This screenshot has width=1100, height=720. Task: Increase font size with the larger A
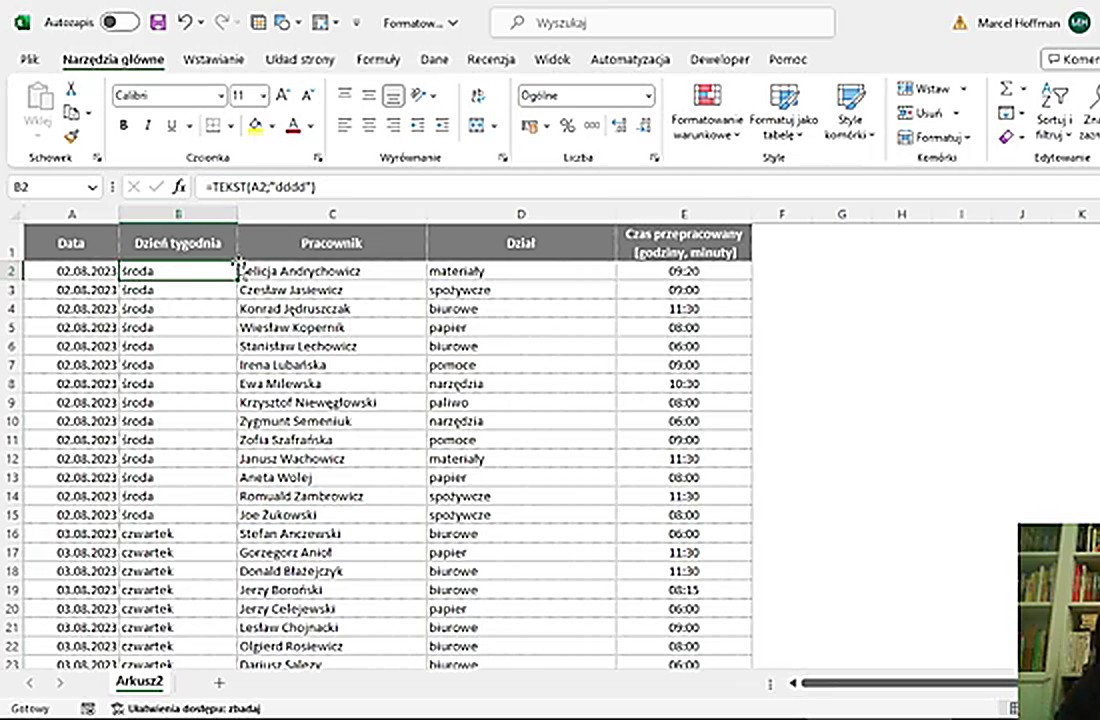pyautogui.click(x=282, y=96)
